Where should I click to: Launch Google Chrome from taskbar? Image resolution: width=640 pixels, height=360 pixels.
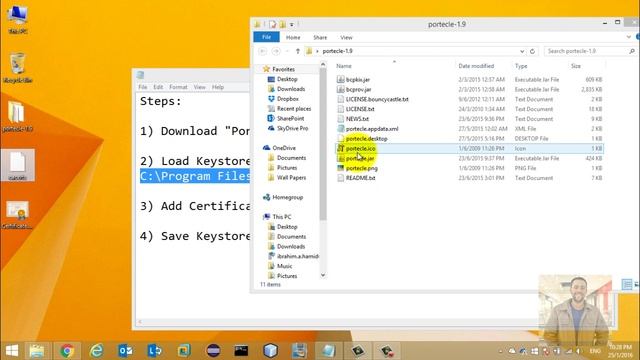(x=67, y=351)
